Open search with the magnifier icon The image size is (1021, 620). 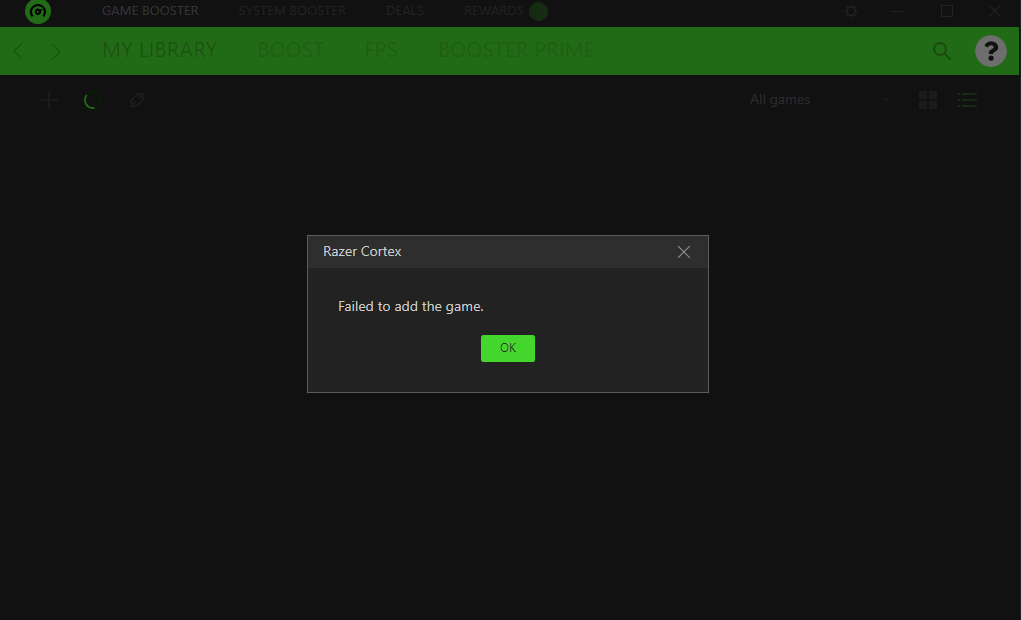coord(942,51)
